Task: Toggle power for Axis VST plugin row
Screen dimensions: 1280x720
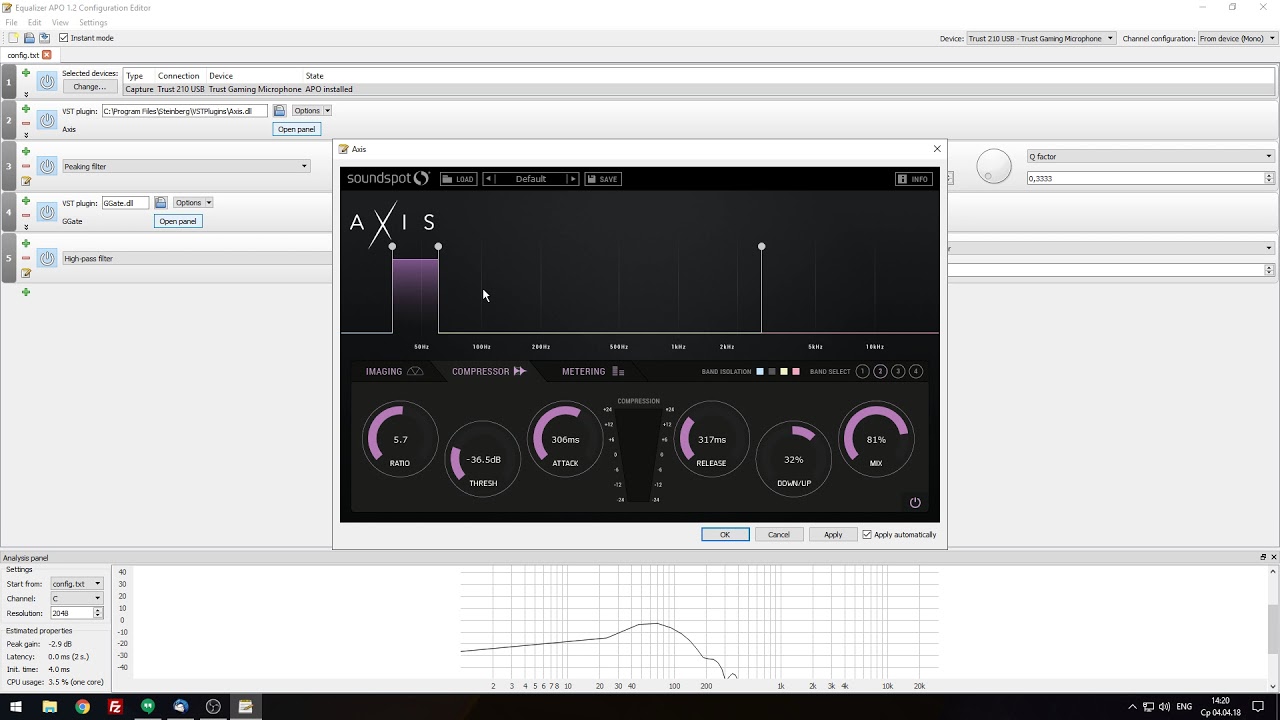Action: pyautogui.click(x=47, y=120)
